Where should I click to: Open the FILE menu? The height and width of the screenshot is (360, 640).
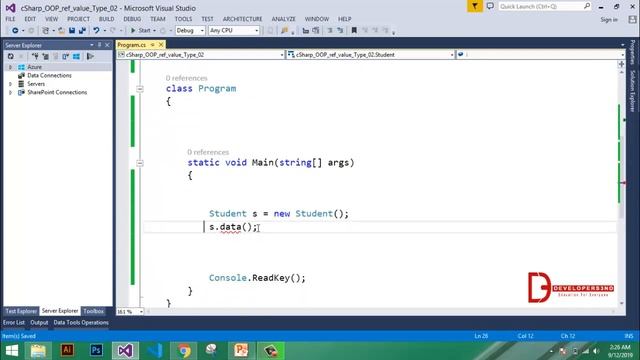click(x=10, y=19)
